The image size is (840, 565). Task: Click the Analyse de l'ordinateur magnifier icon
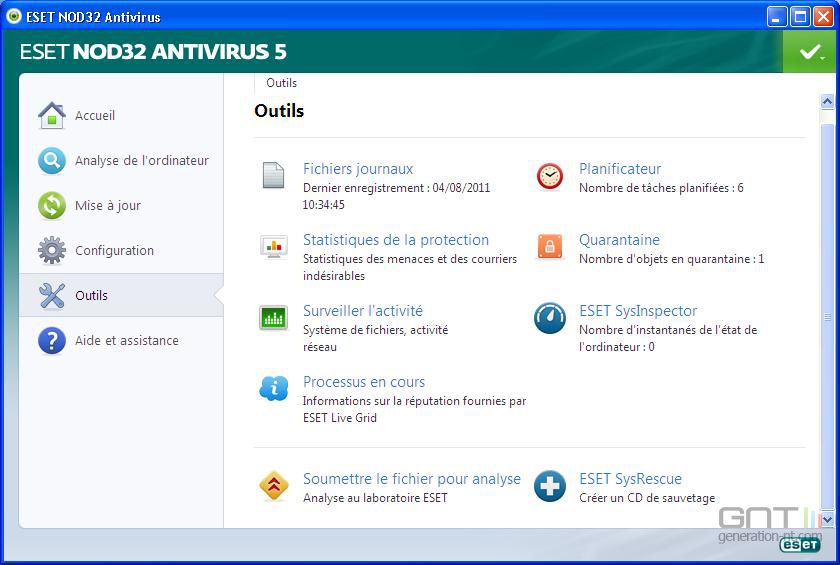[52, 161]
